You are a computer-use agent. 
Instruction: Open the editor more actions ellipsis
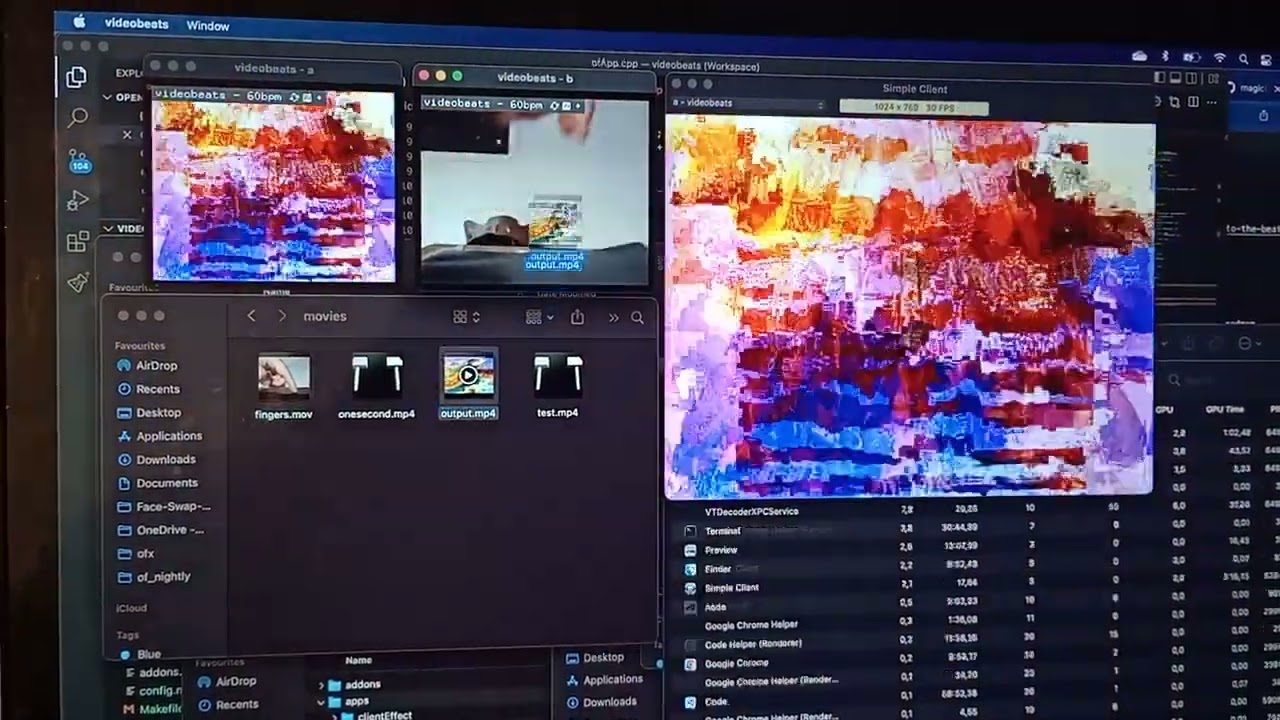[x=1211, y=103]
